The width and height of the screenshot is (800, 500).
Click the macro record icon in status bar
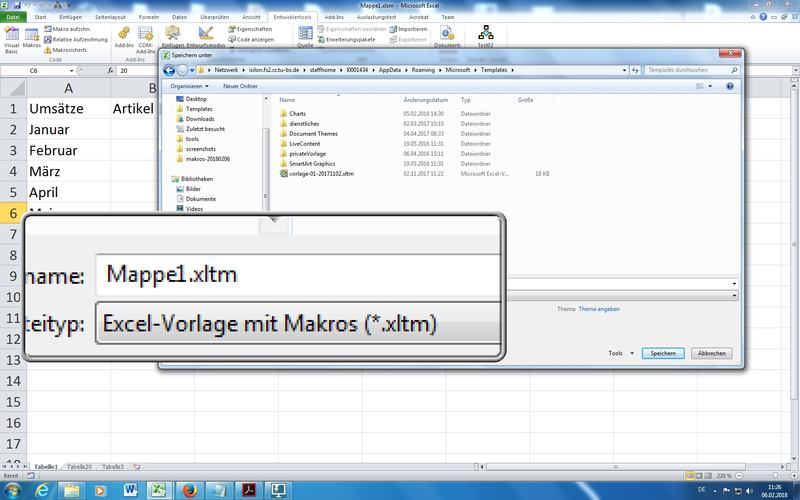(31, 476)
